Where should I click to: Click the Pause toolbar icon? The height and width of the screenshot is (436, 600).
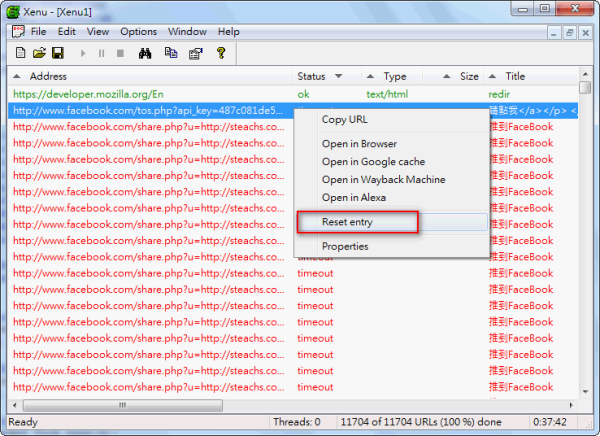(x=101, y=53)
